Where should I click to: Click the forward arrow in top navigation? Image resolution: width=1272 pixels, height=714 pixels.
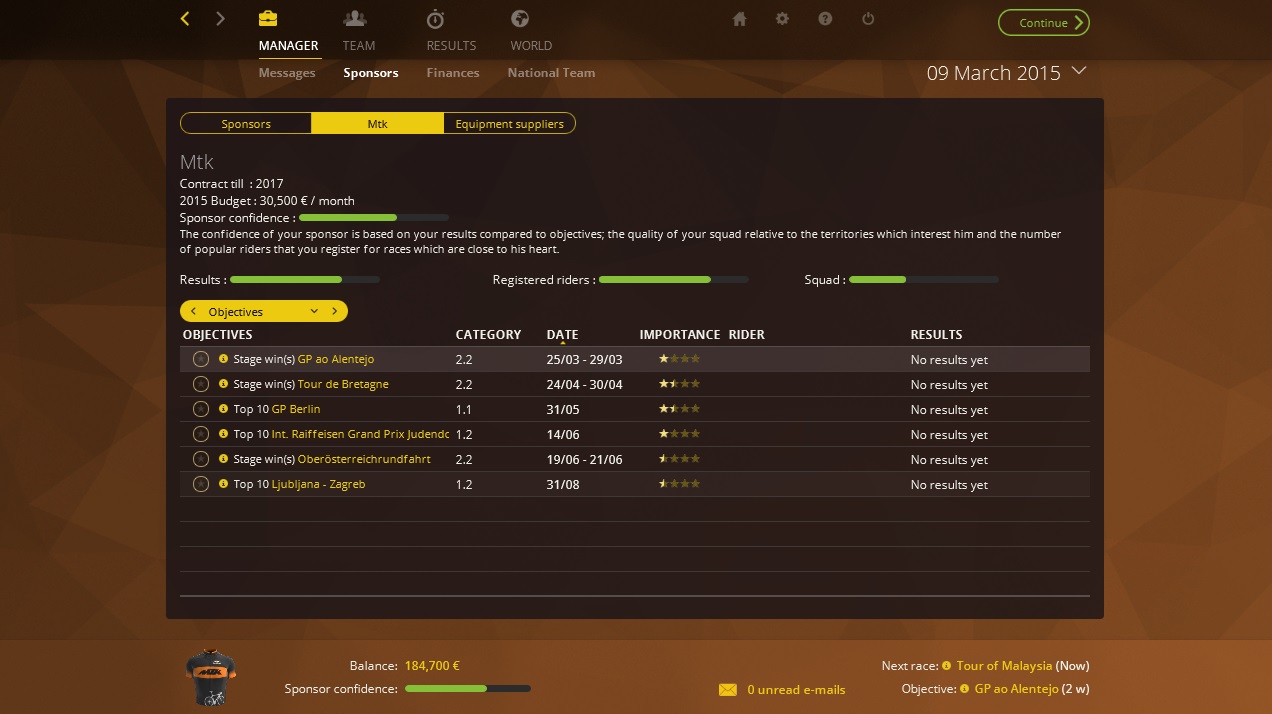coord(220,19)
